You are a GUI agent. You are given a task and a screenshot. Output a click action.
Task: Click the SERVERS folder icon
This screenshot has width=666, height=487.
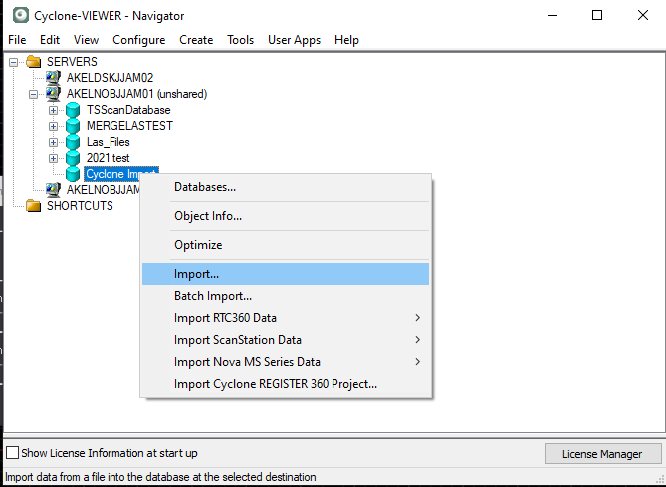click(x=34, y=62)
